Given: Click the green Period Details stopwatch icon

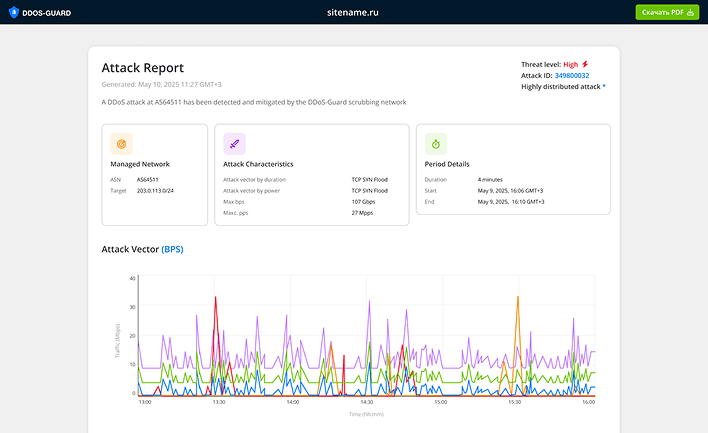Looking at the screenshot, I should tap(436, 144).
